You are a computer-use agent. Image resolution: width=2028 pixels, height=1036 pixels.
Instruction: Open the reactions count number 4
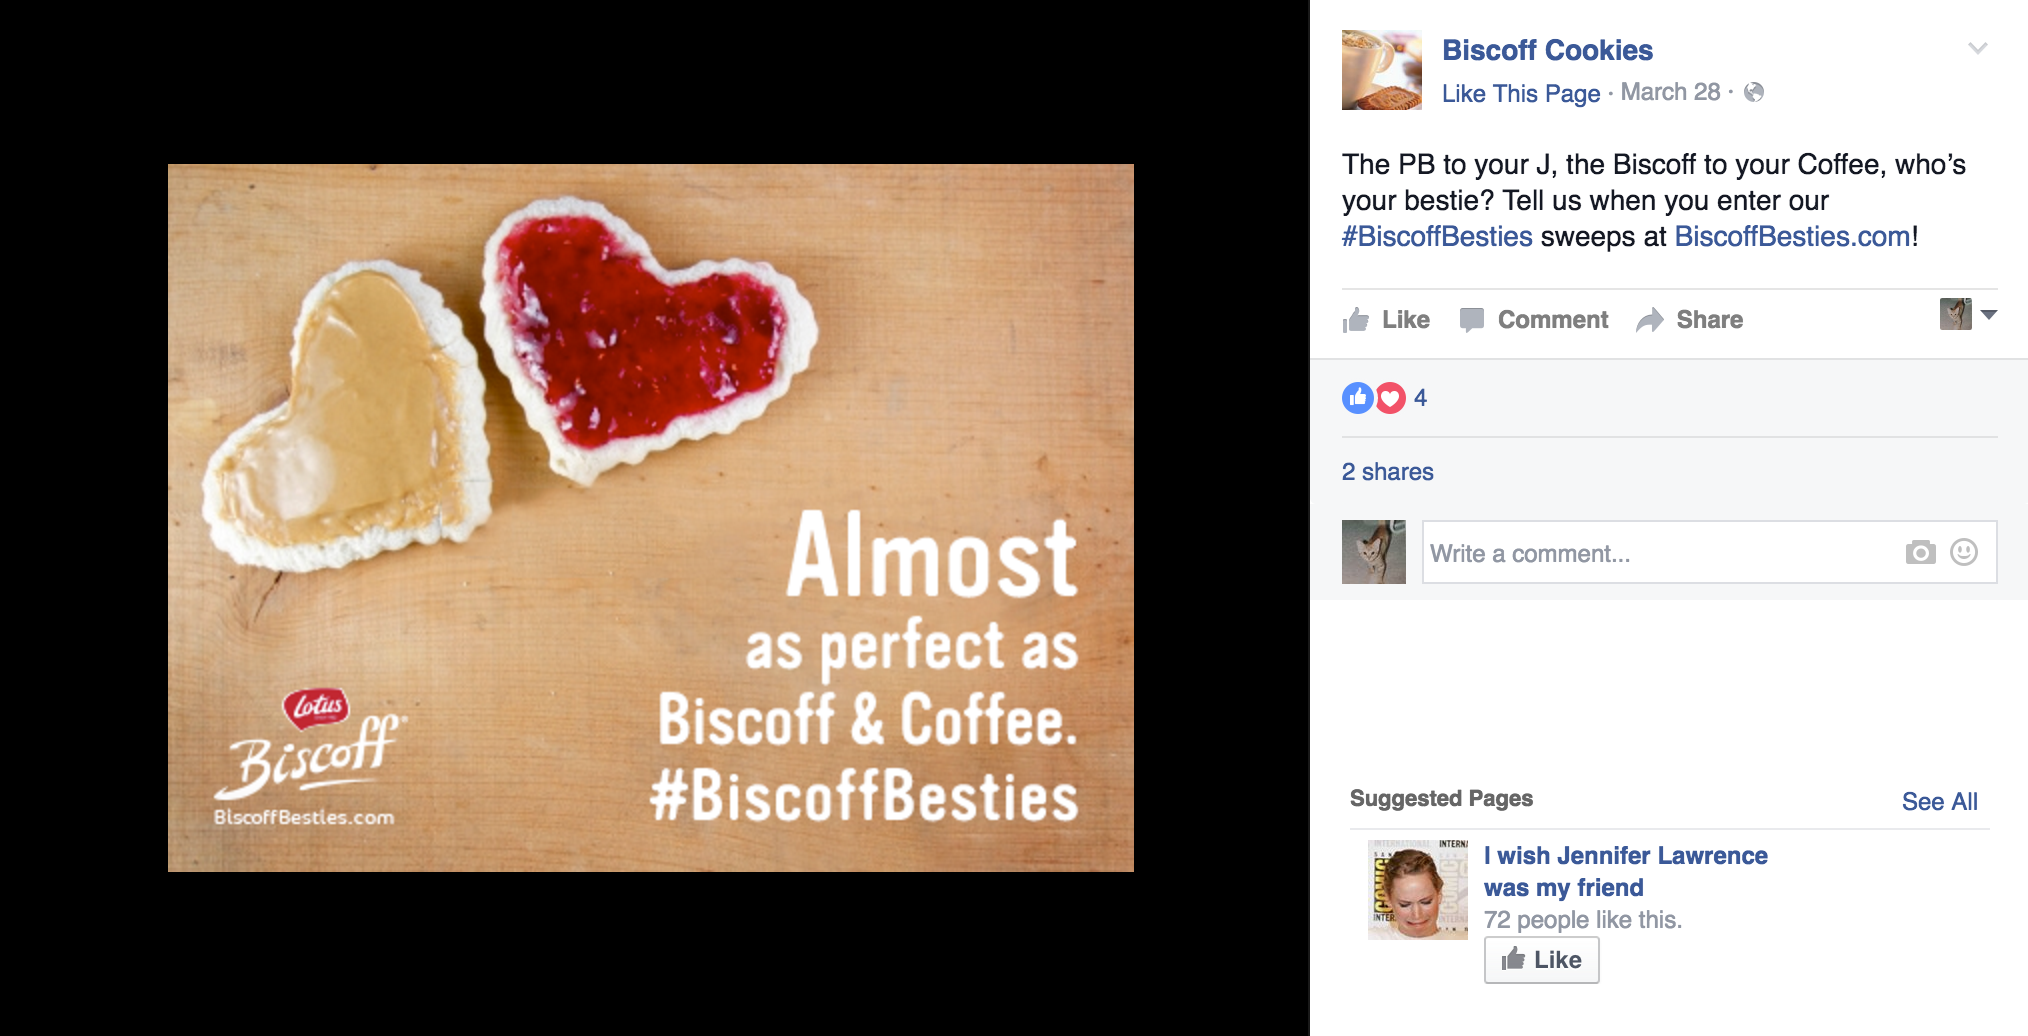click(x=1420, y=398)
